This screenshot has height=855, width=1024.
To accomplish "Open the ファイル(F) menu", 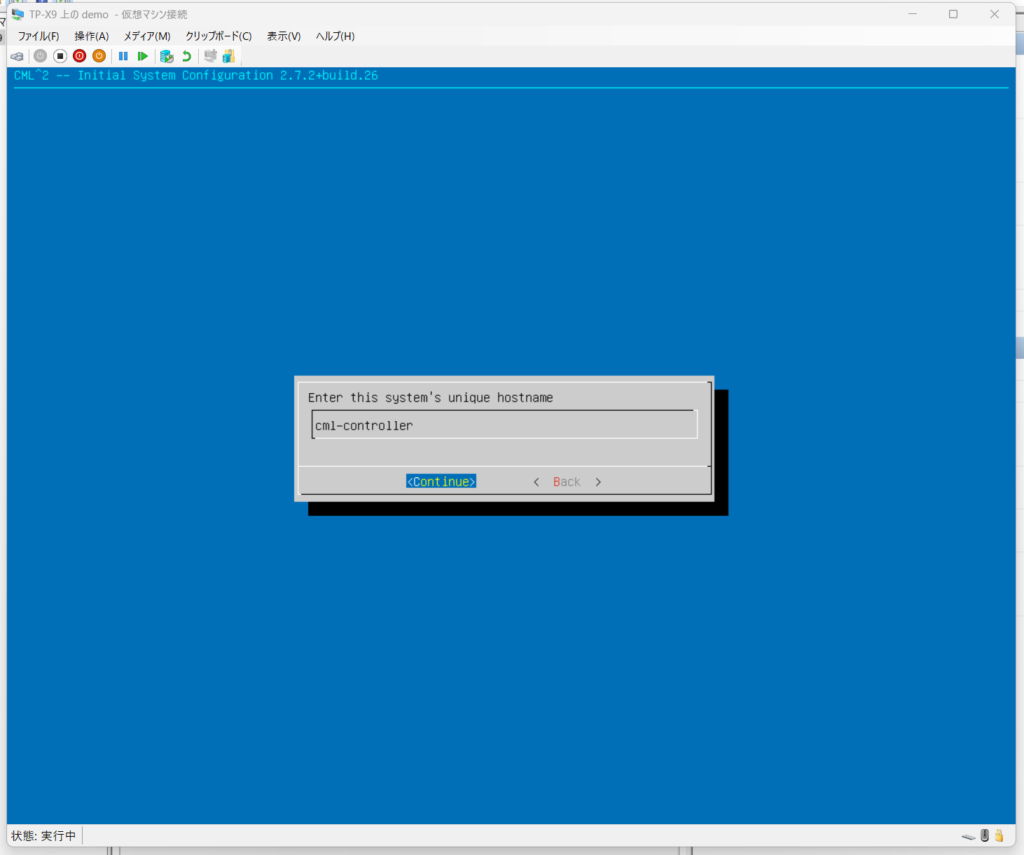I will click(x=38, y=36).
